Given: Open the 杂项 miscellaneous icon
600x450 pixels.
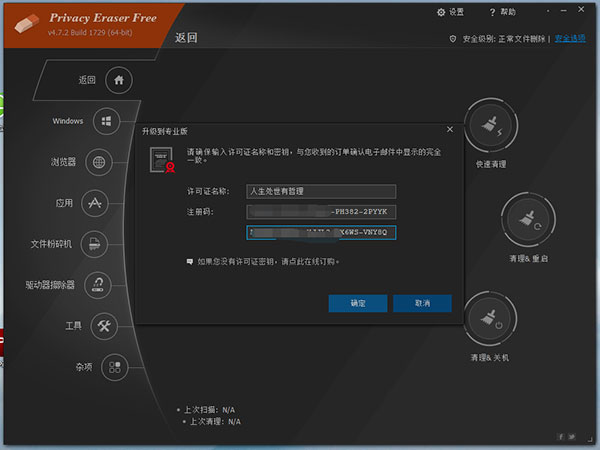Looking at the screenshot, I should (114, 367).
